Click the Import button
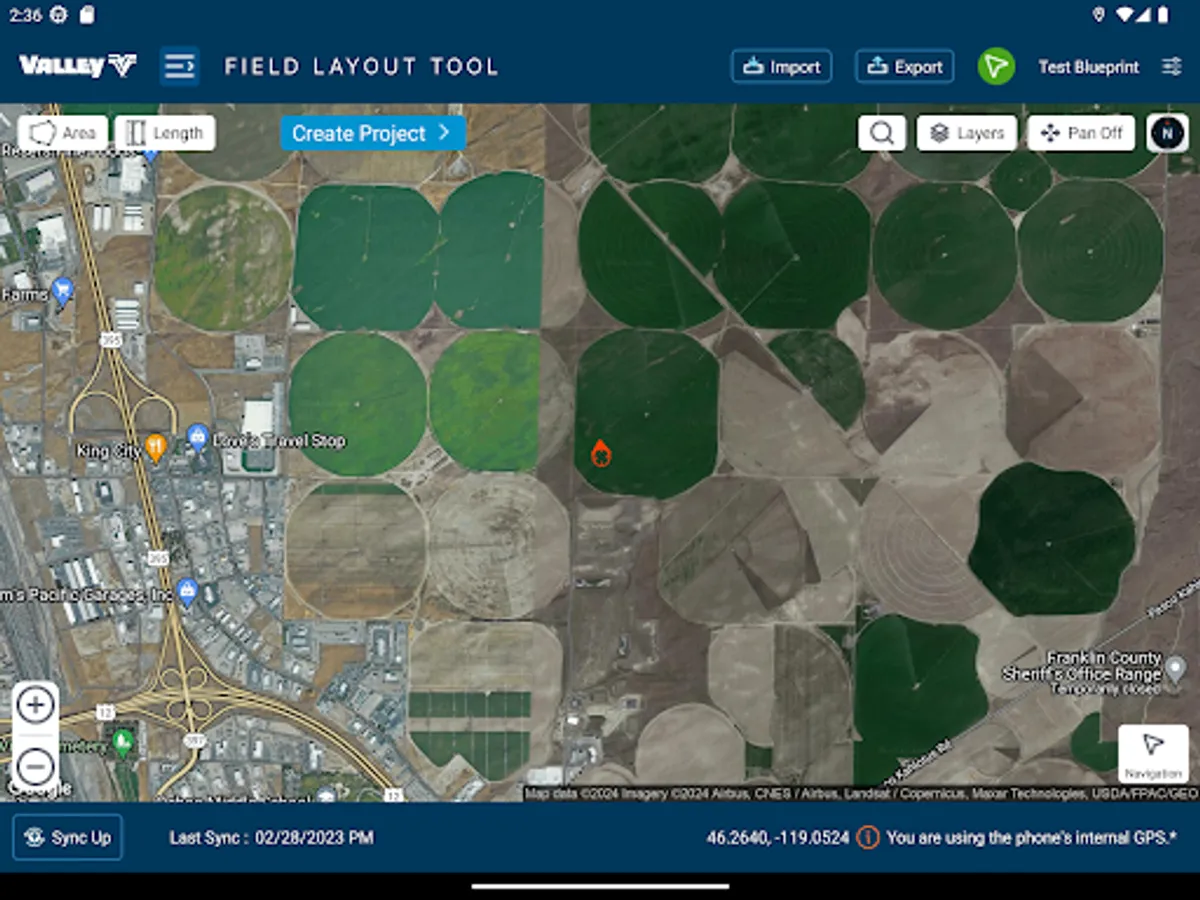This screenshot has height=900, width=1200. pos(781,66)
